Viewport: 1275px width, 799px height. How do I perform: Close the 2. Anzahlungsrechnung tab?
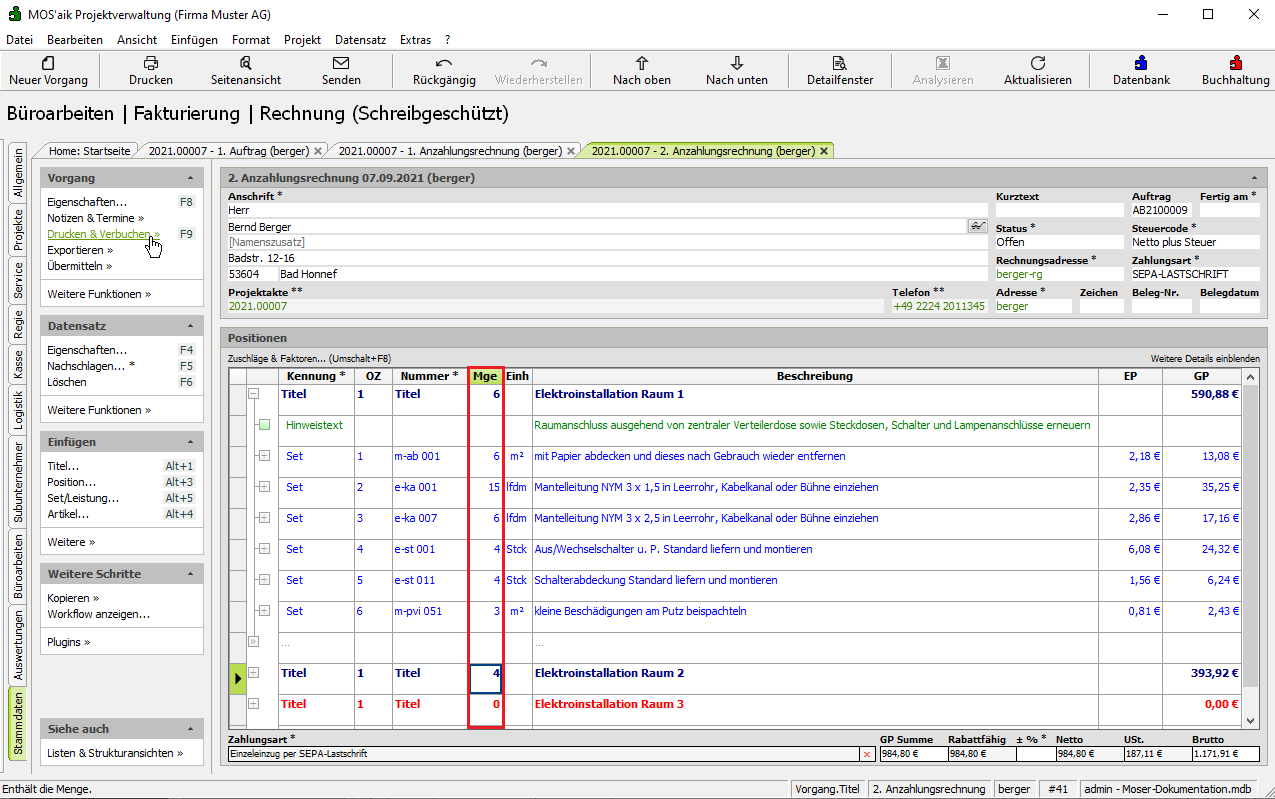[824, 151]
